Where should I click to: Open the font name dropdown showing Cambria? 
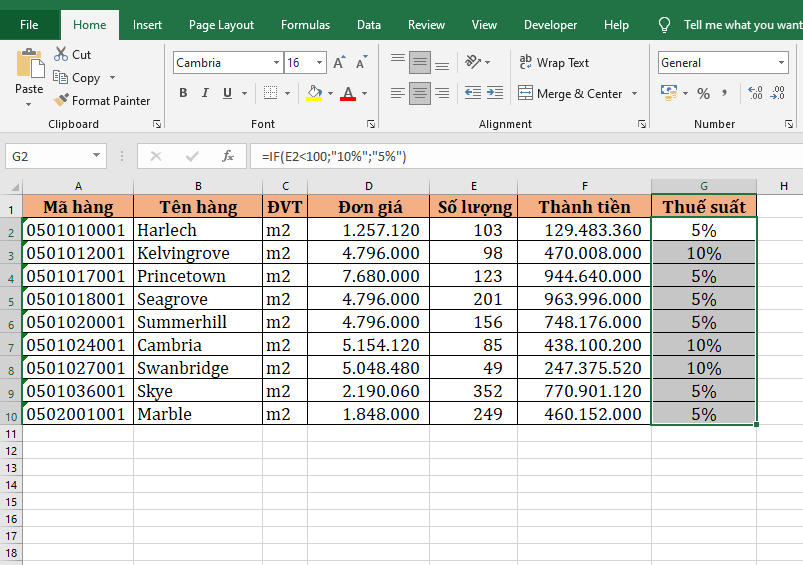276,63
